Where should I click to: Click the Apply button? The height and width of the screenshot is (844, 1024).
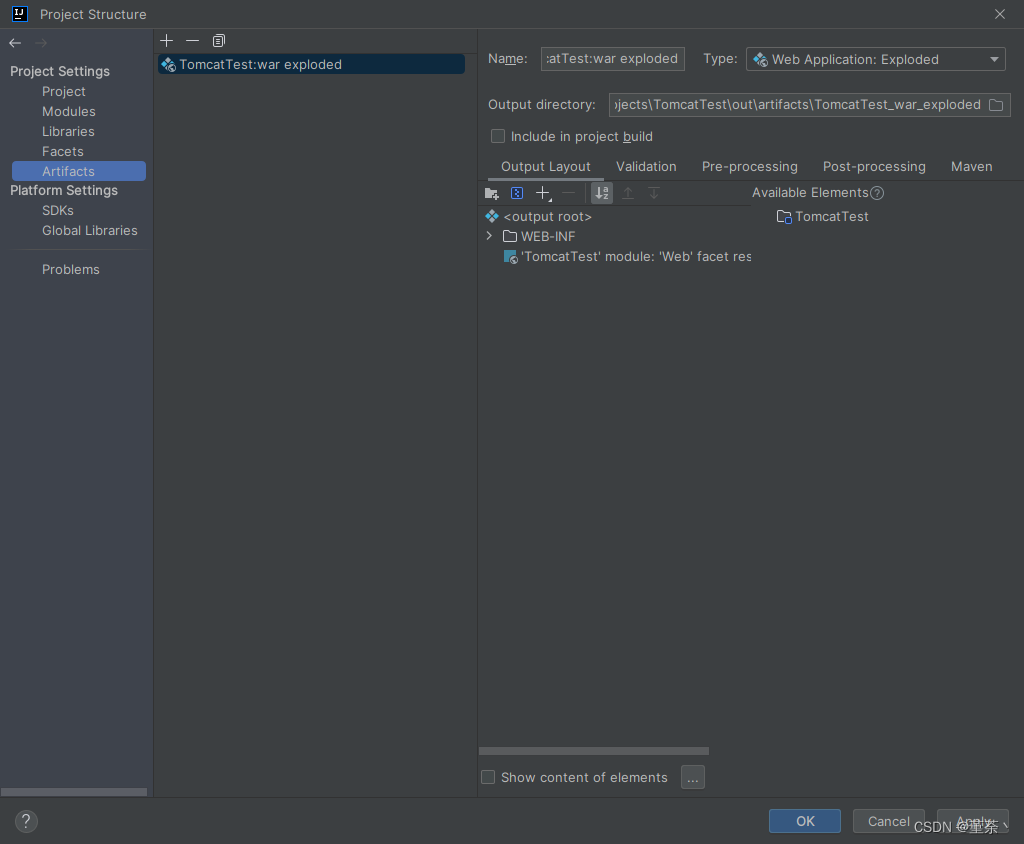(972, 821)
